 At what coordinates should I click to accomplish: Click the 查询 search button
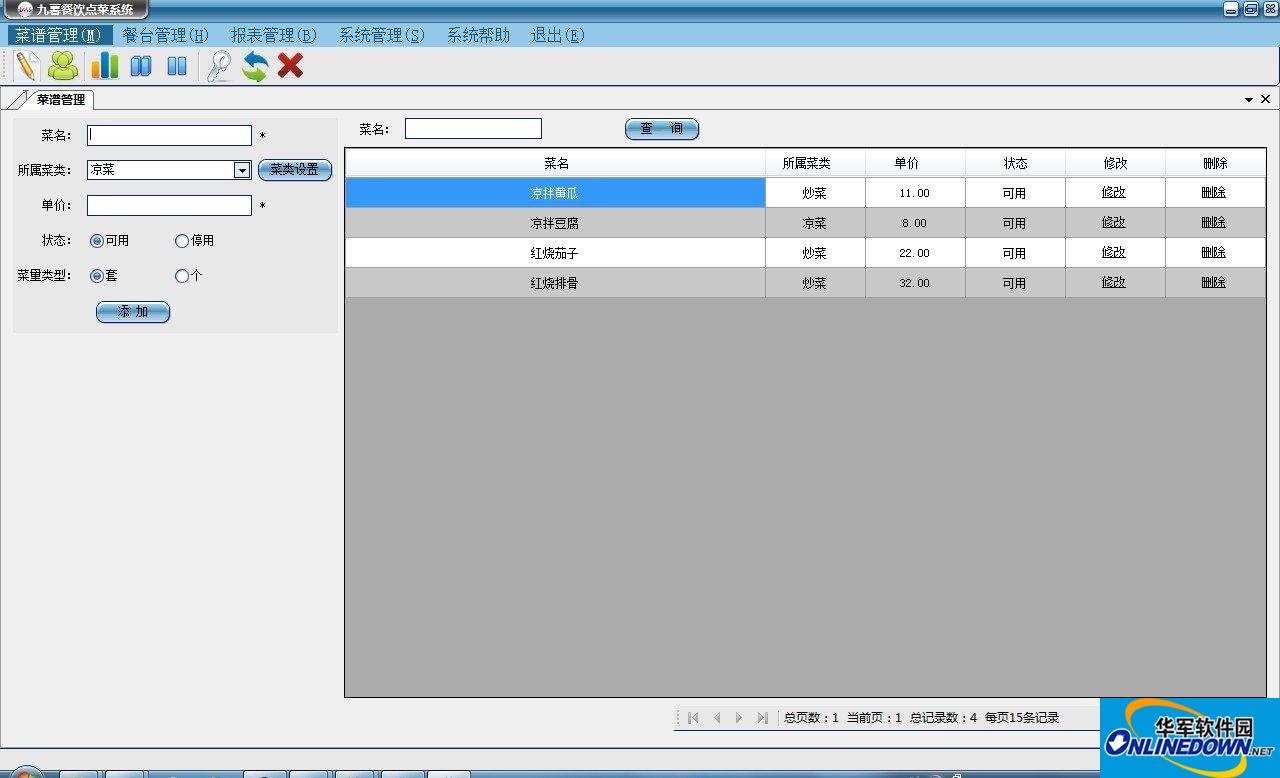(661, 129)
